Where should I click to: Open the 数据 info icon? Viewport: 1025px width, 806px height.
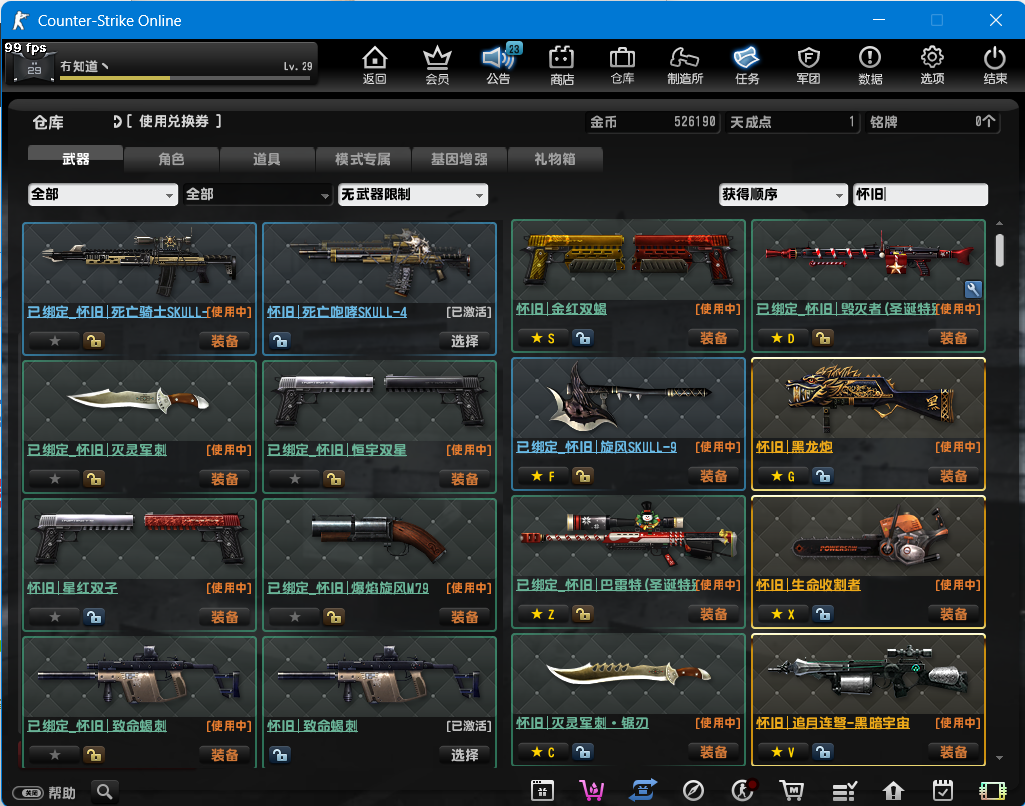coord(870,65)
